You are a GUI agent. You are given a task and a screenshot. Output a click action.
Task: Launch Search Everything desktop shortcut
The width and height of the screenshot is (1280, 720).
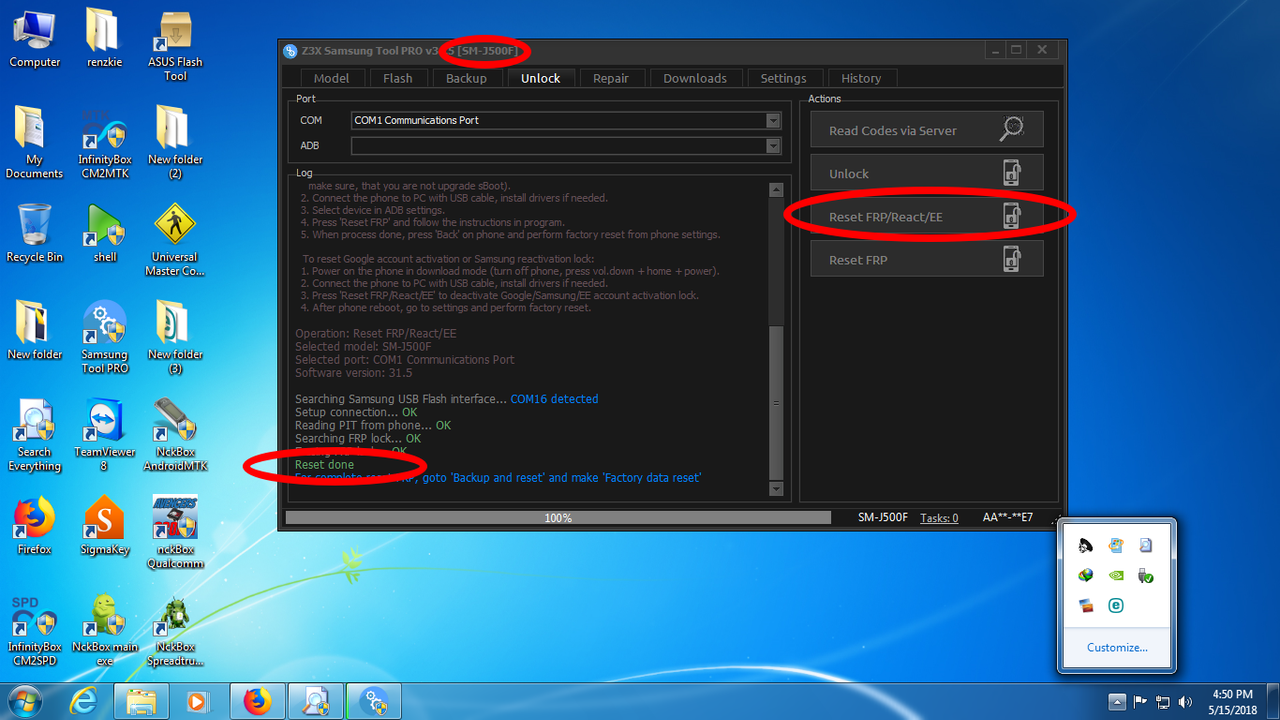coord(34,435)
